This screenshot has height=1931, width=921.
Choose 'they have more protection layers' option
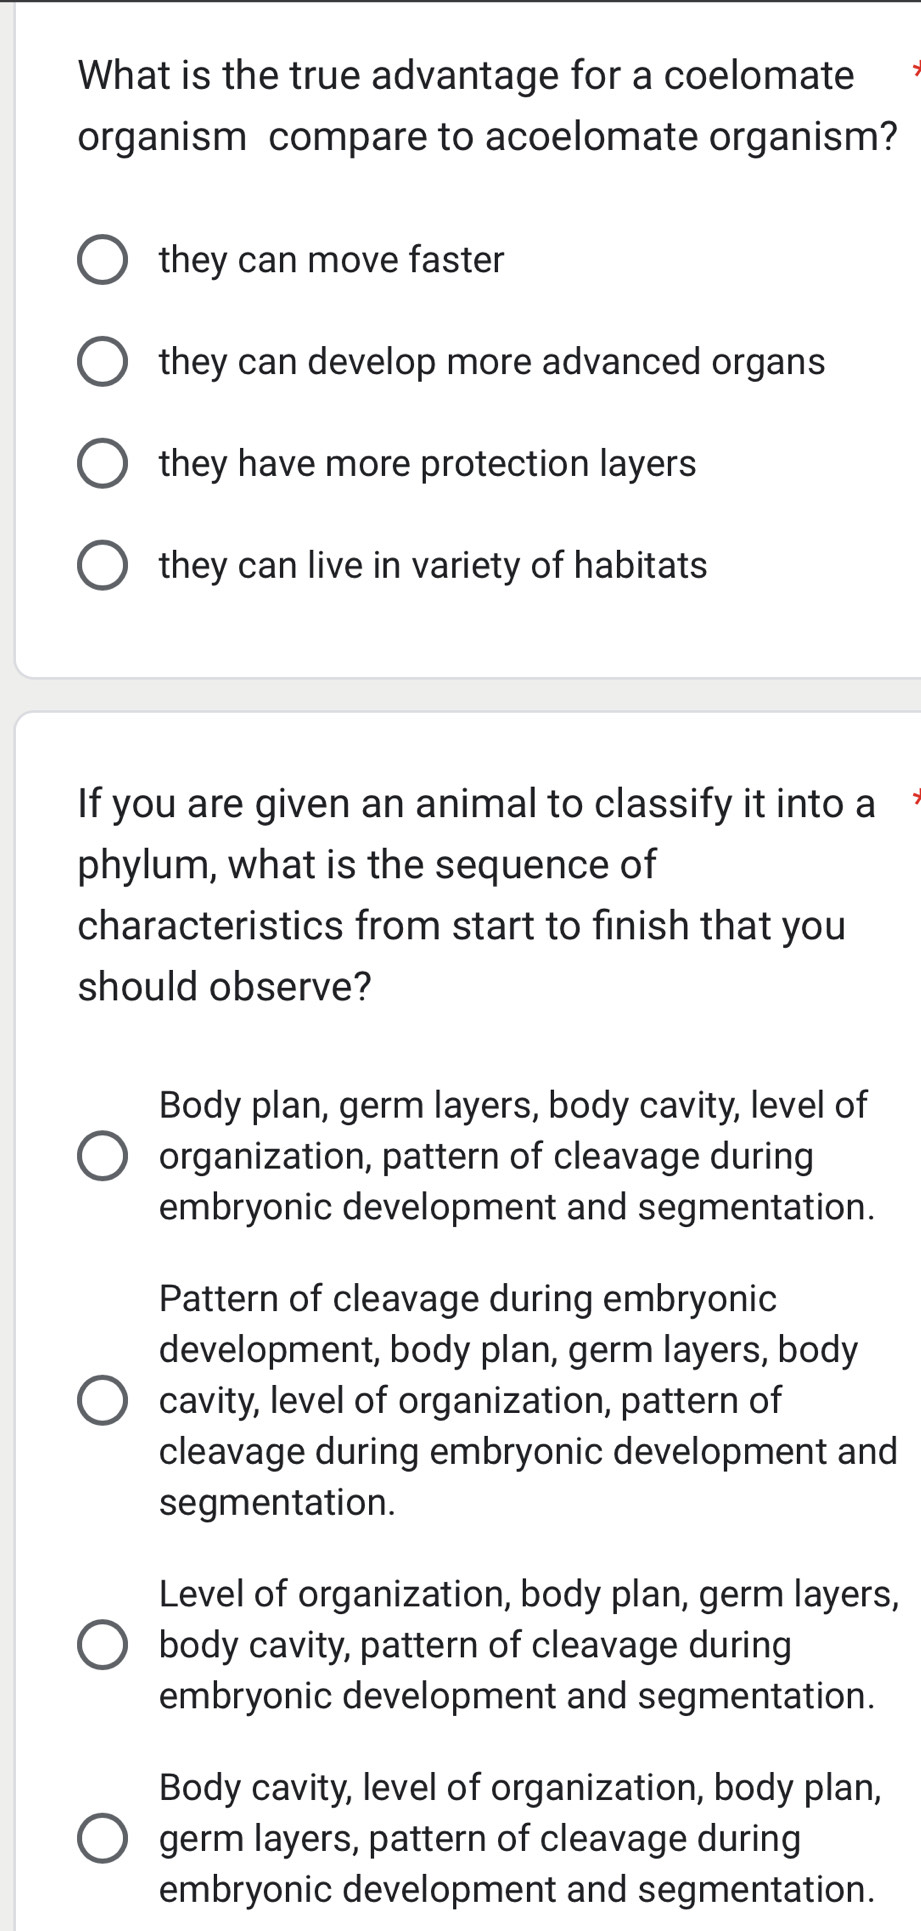[101, 464]
